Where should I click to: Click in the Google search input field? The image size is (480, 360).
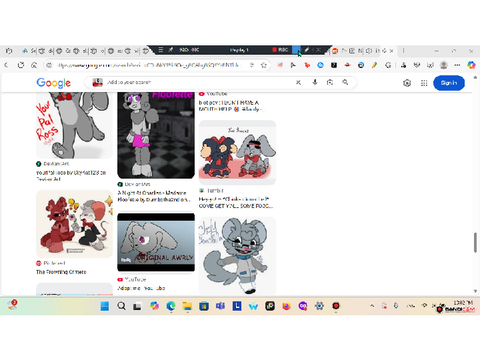(200, 82)
